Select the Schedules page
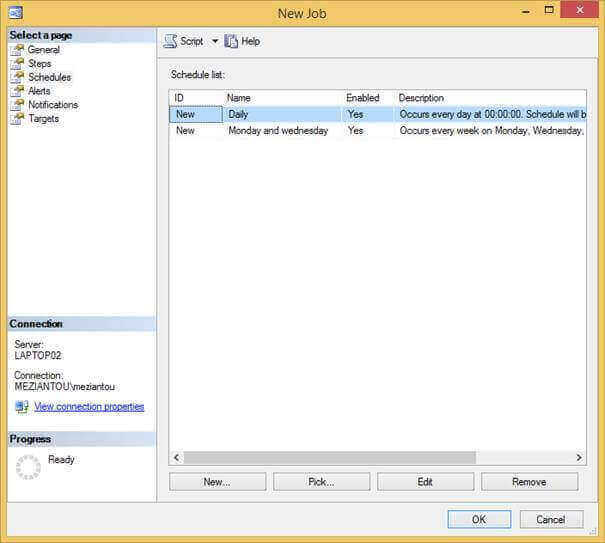The width and height of the screenshot is (605, 543). 49,77
